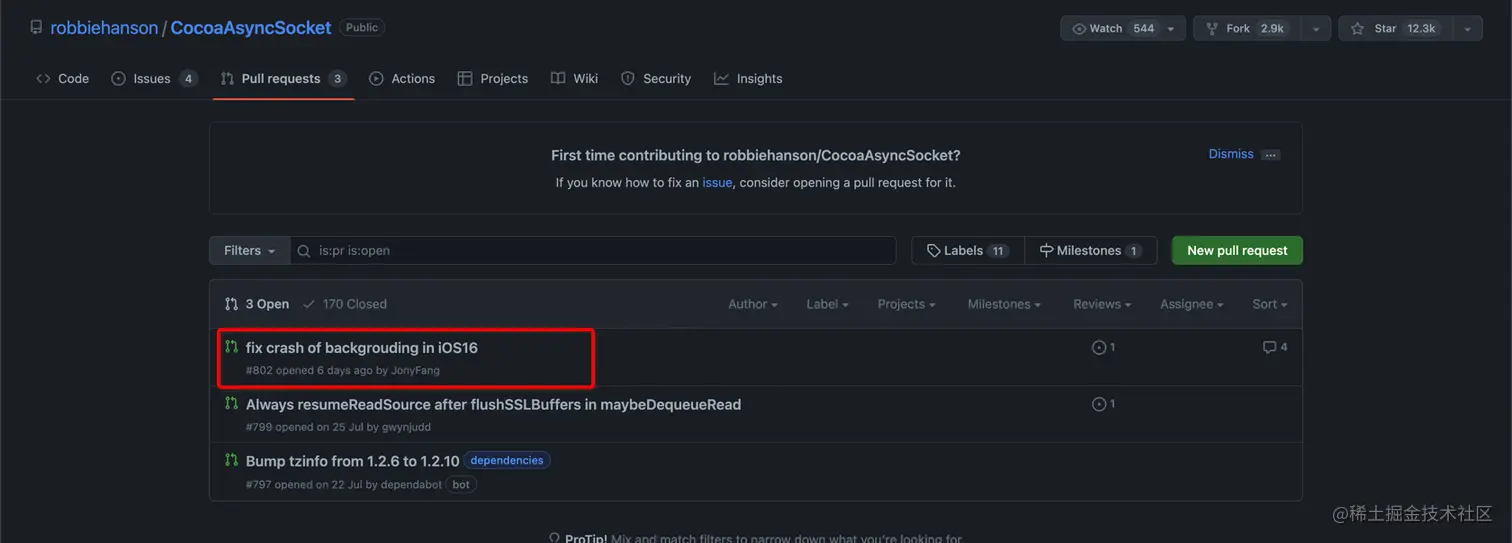Click the 'bot' badge next to dependabot
The image size is (1512, 543).
461,485
